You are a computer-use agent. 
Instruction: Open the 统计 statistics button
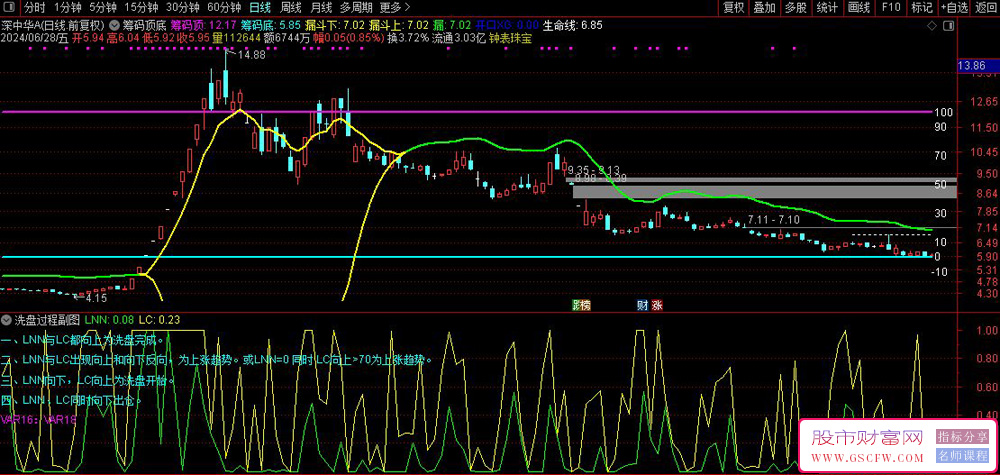click(827, 8)
